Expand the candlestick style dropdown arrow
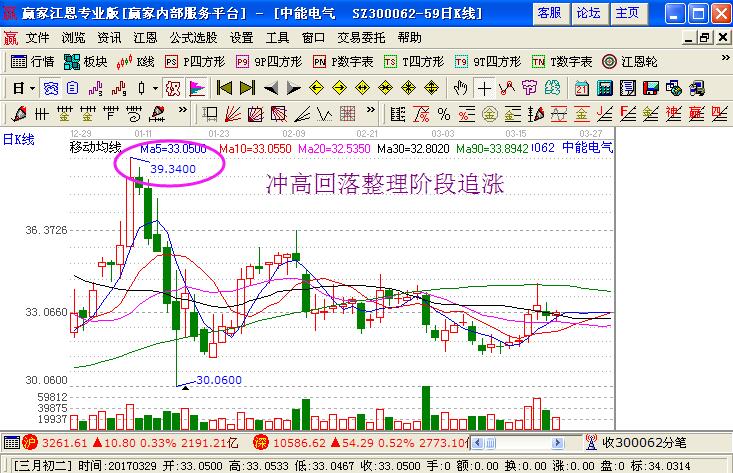Screen dimensions: 733x473 pos(155,87)
